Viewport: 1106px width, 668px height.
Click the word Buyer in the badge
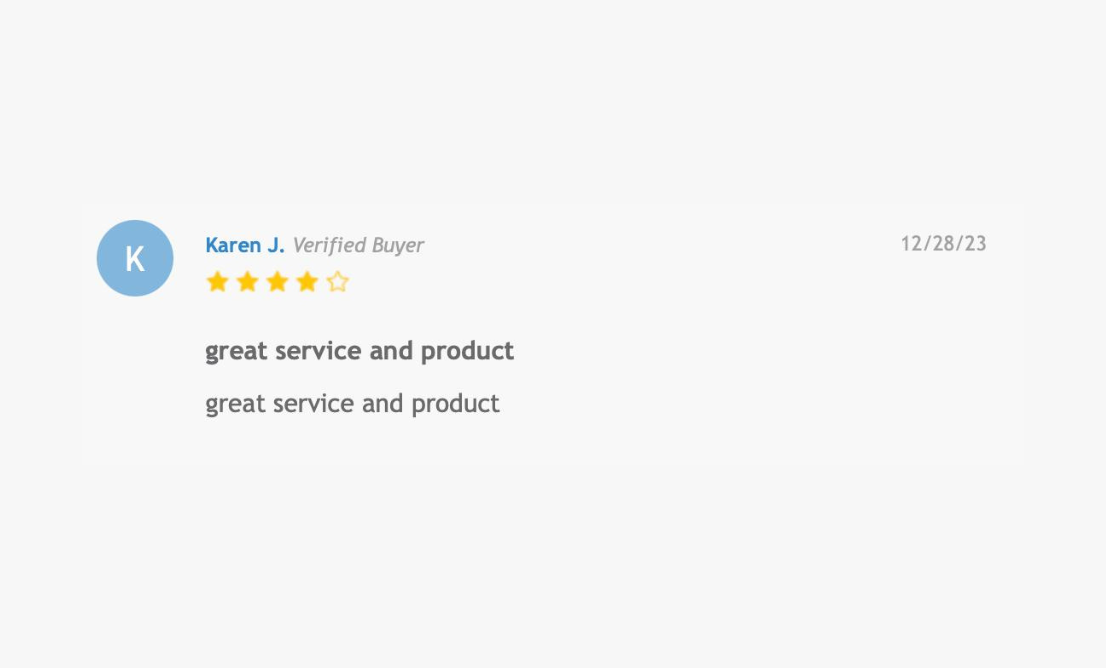(x=397, y=245)
